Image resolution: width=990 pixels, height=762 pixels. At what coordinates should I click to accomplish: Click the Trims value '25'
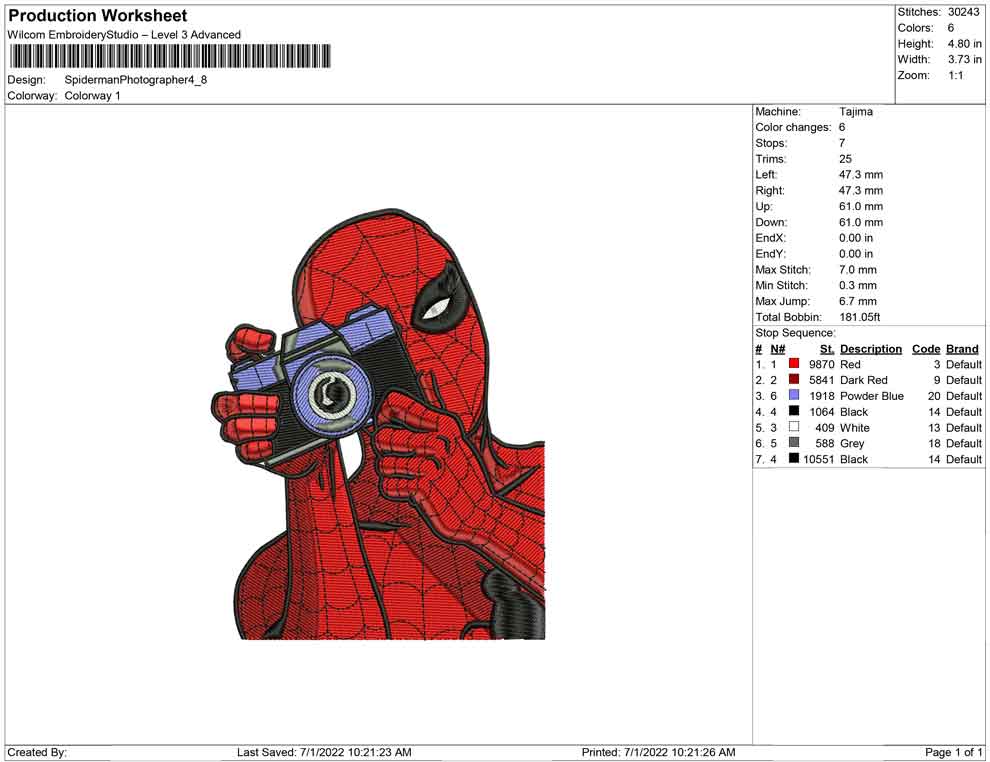845,159
